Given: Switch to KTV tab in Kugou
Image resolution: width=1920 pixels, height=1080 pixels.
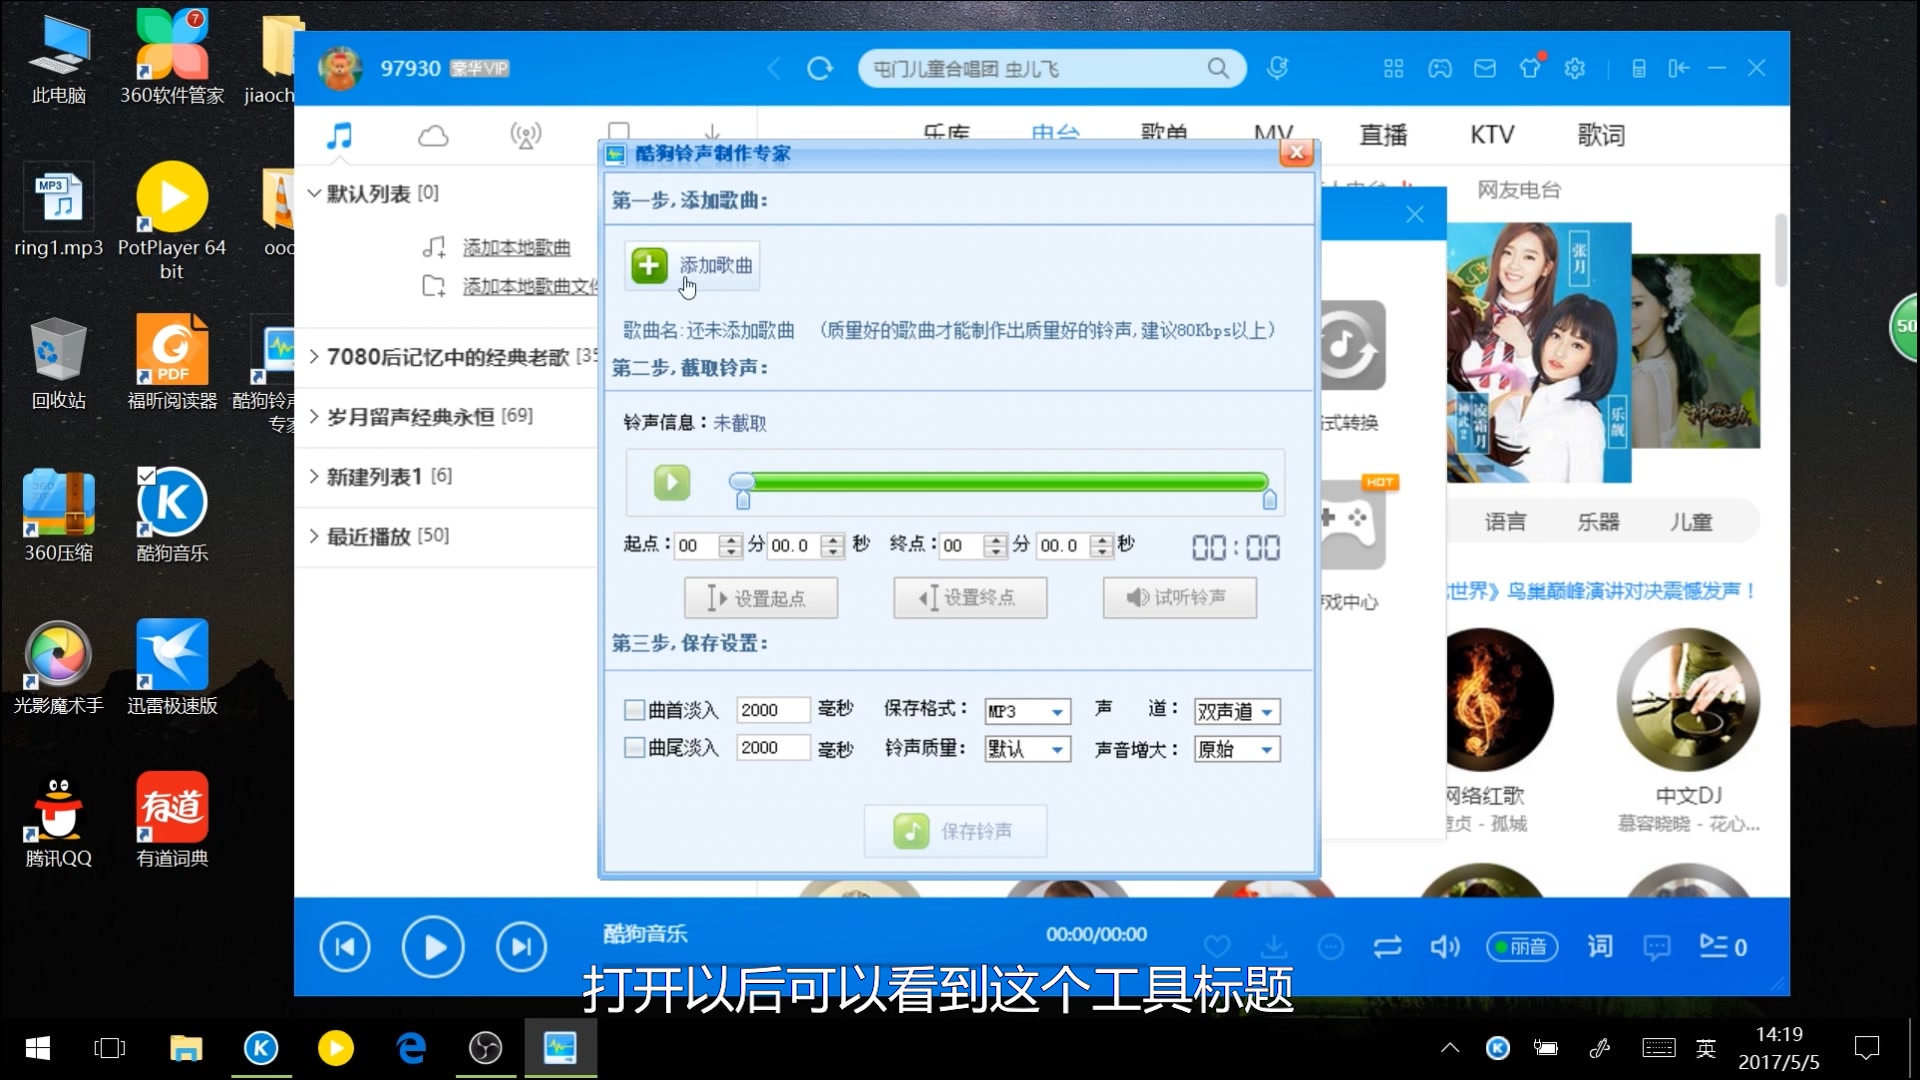Looking at the screenshot, I should point(1492,135).
